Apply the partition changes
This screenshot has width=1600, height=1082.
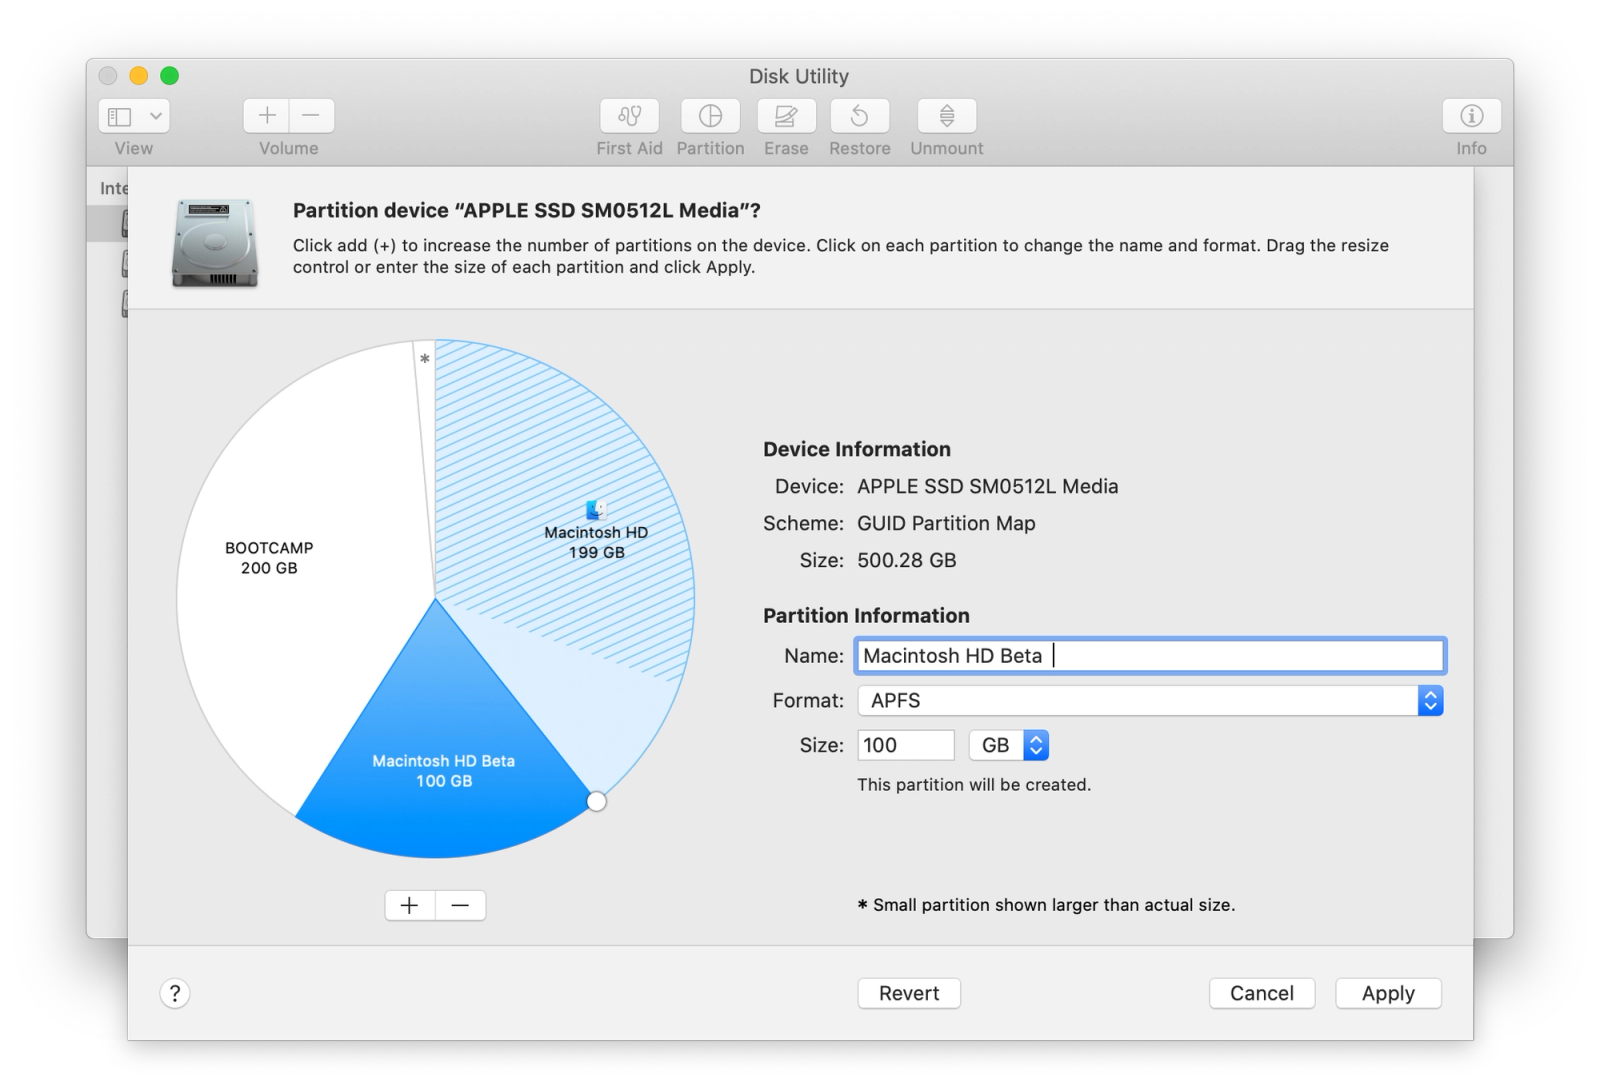(x=1388, y=993)
